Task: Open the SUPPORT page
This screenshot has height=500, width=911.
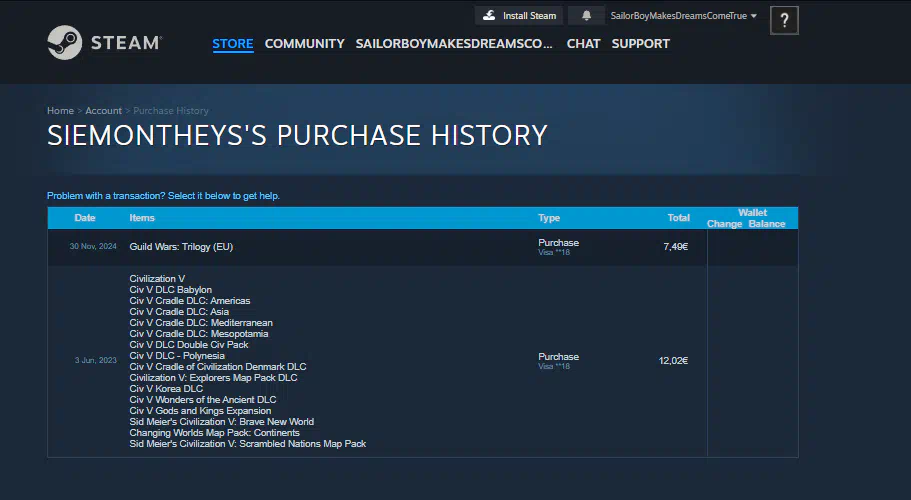Action: [640, 44]
